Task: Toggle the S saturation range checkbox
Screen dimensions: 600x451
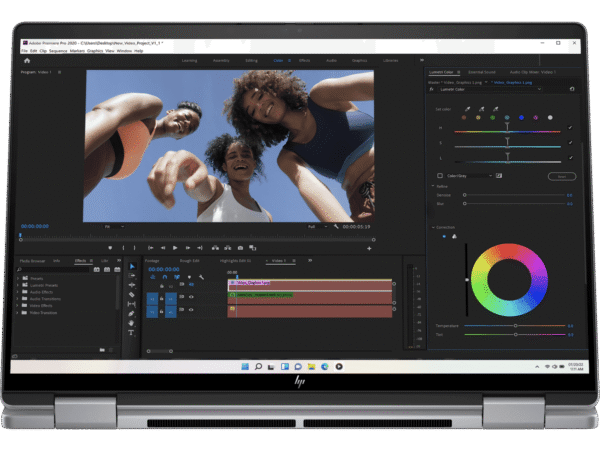Action: (571, 145)
